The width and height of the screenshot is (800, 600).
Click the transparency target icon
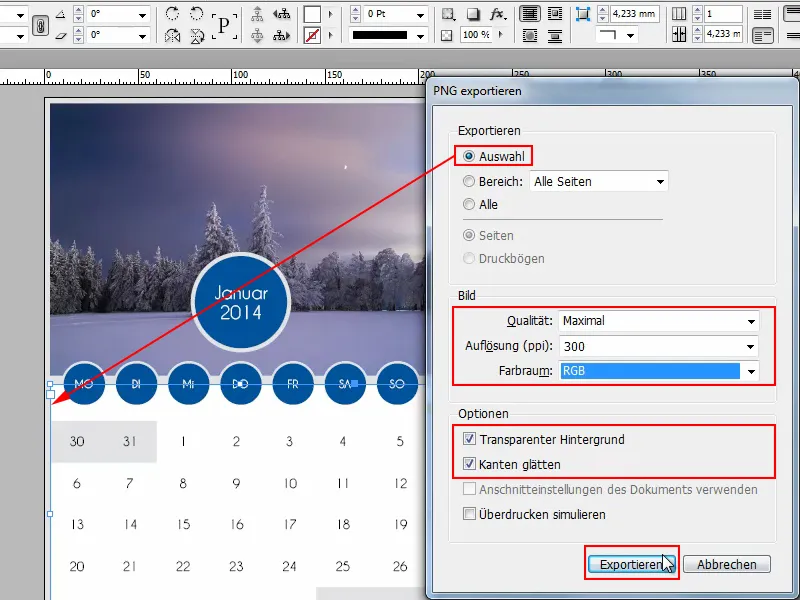tap(448, 14)
